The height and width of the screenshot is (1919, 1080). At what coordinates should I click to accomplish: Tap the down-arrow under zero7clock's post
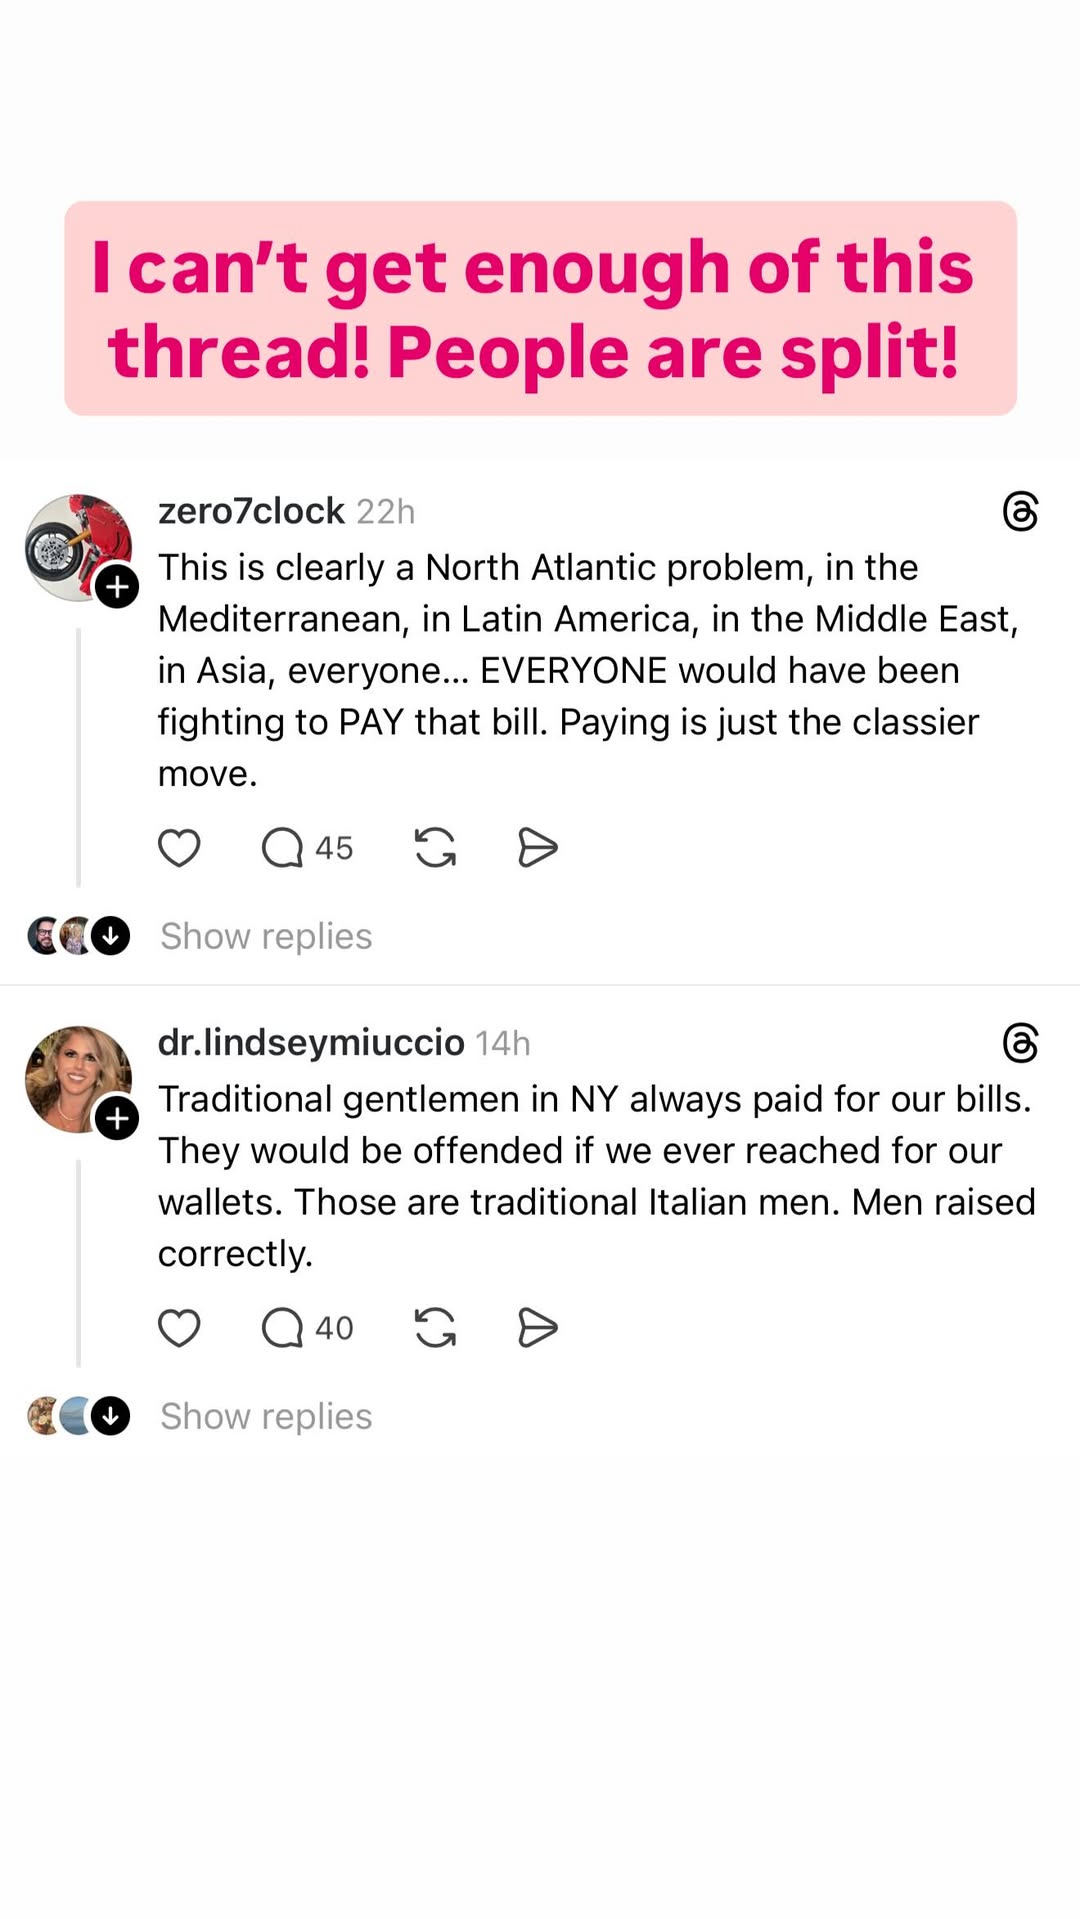(111, 936)
